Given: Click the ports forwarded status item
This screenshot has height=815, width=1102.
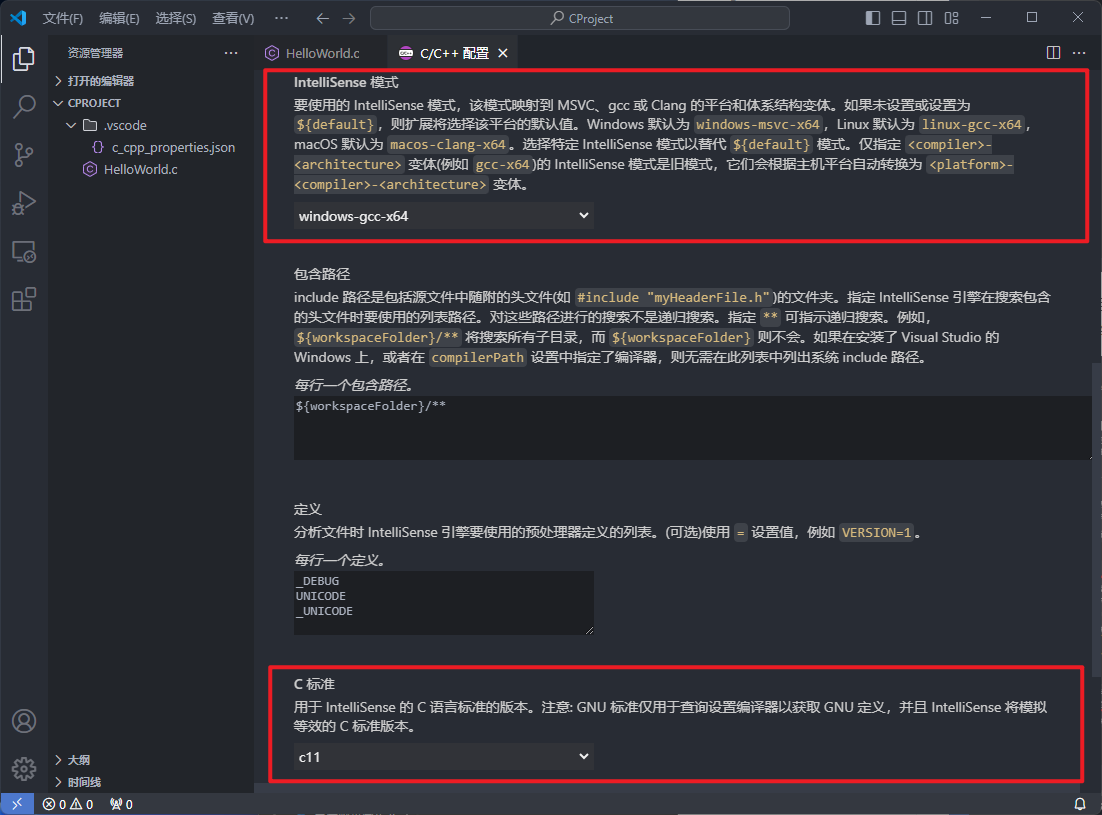Looking at the screenshot, I should tap(121, 804).
